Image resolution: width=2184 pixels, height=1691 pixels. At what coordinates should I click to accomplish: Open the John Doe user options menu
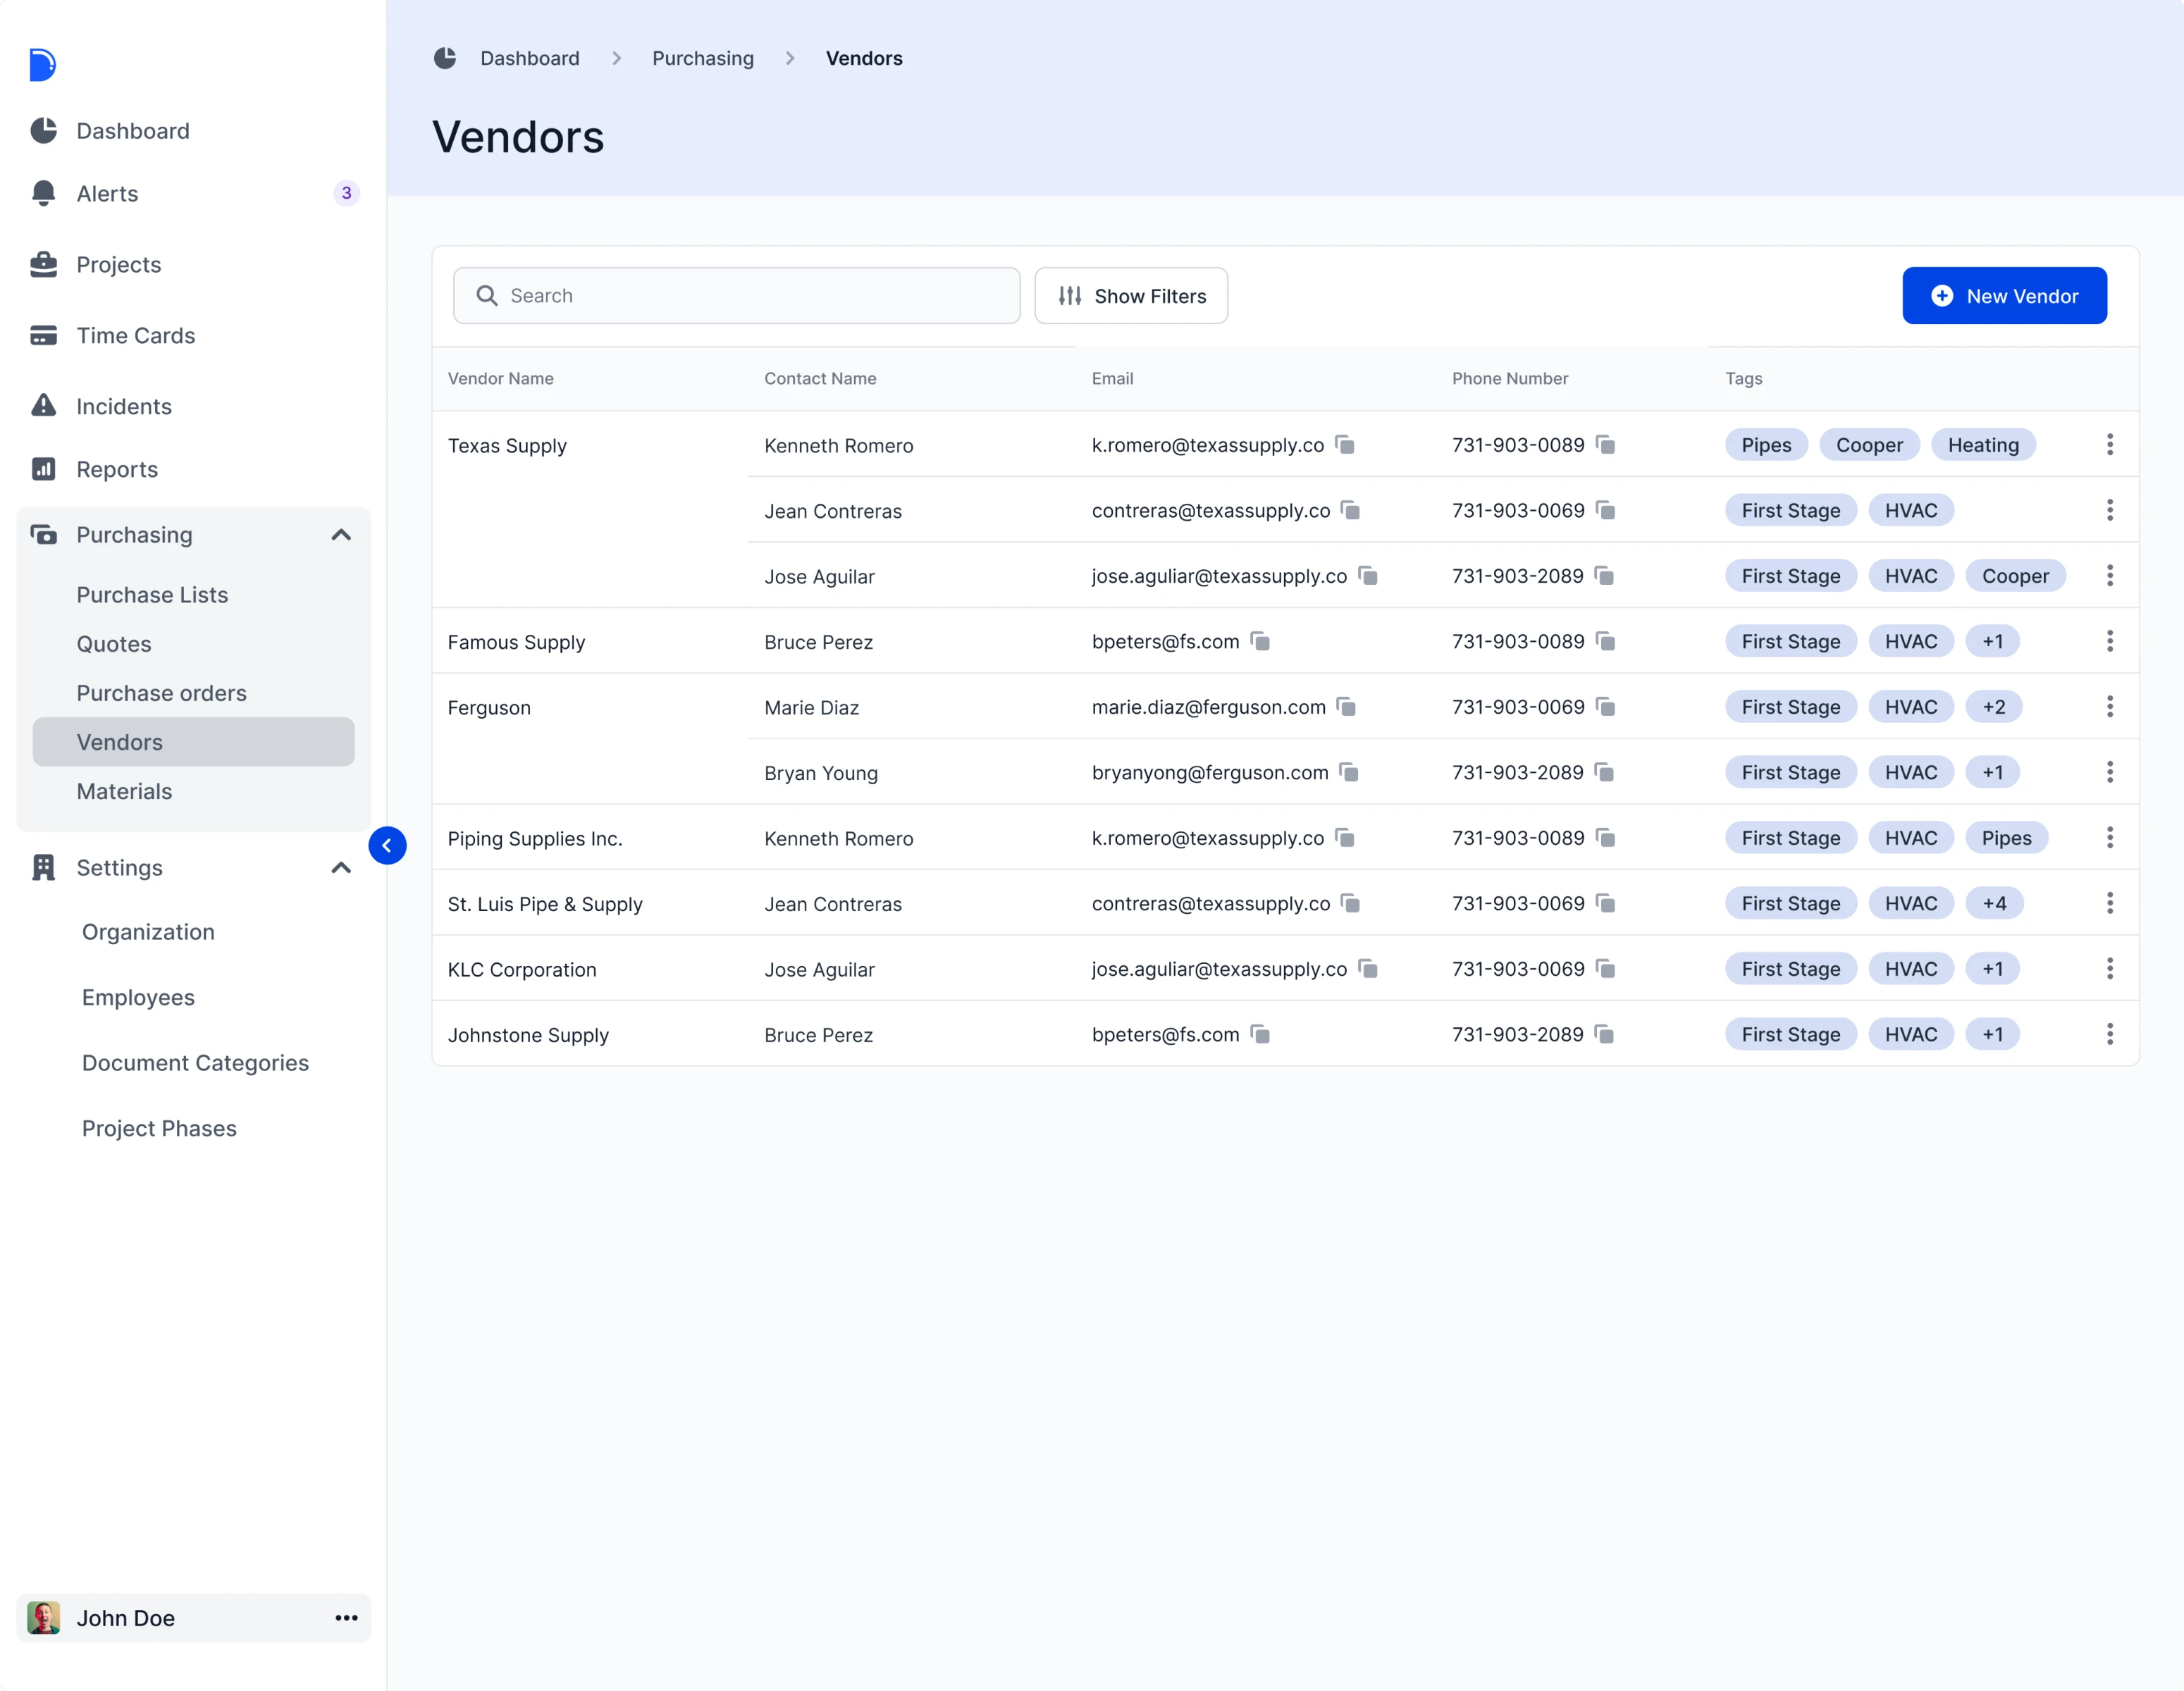(346, 1618)
